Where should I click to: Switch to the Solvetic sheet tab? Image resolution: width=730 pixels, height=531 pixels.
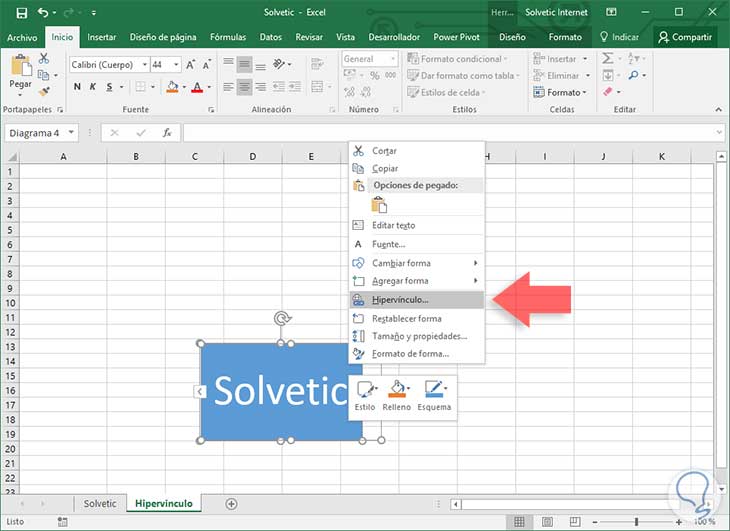(100, 504)
